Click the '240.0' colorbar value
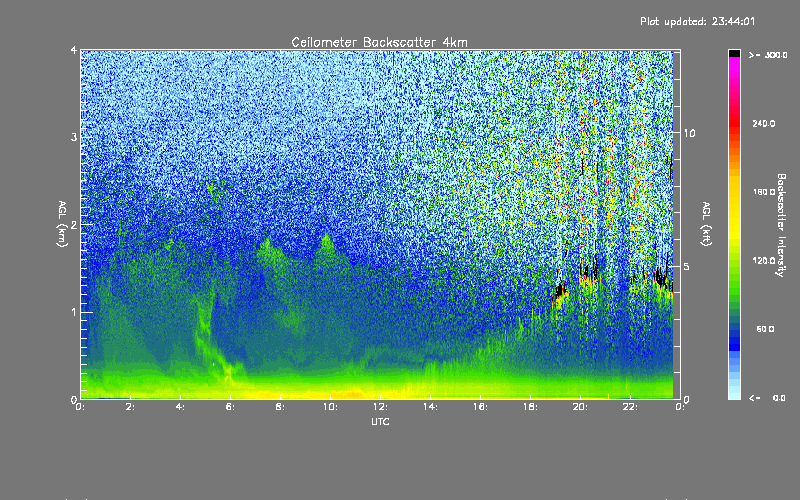Screen dimensions: 800x500 tap(764, 123)
